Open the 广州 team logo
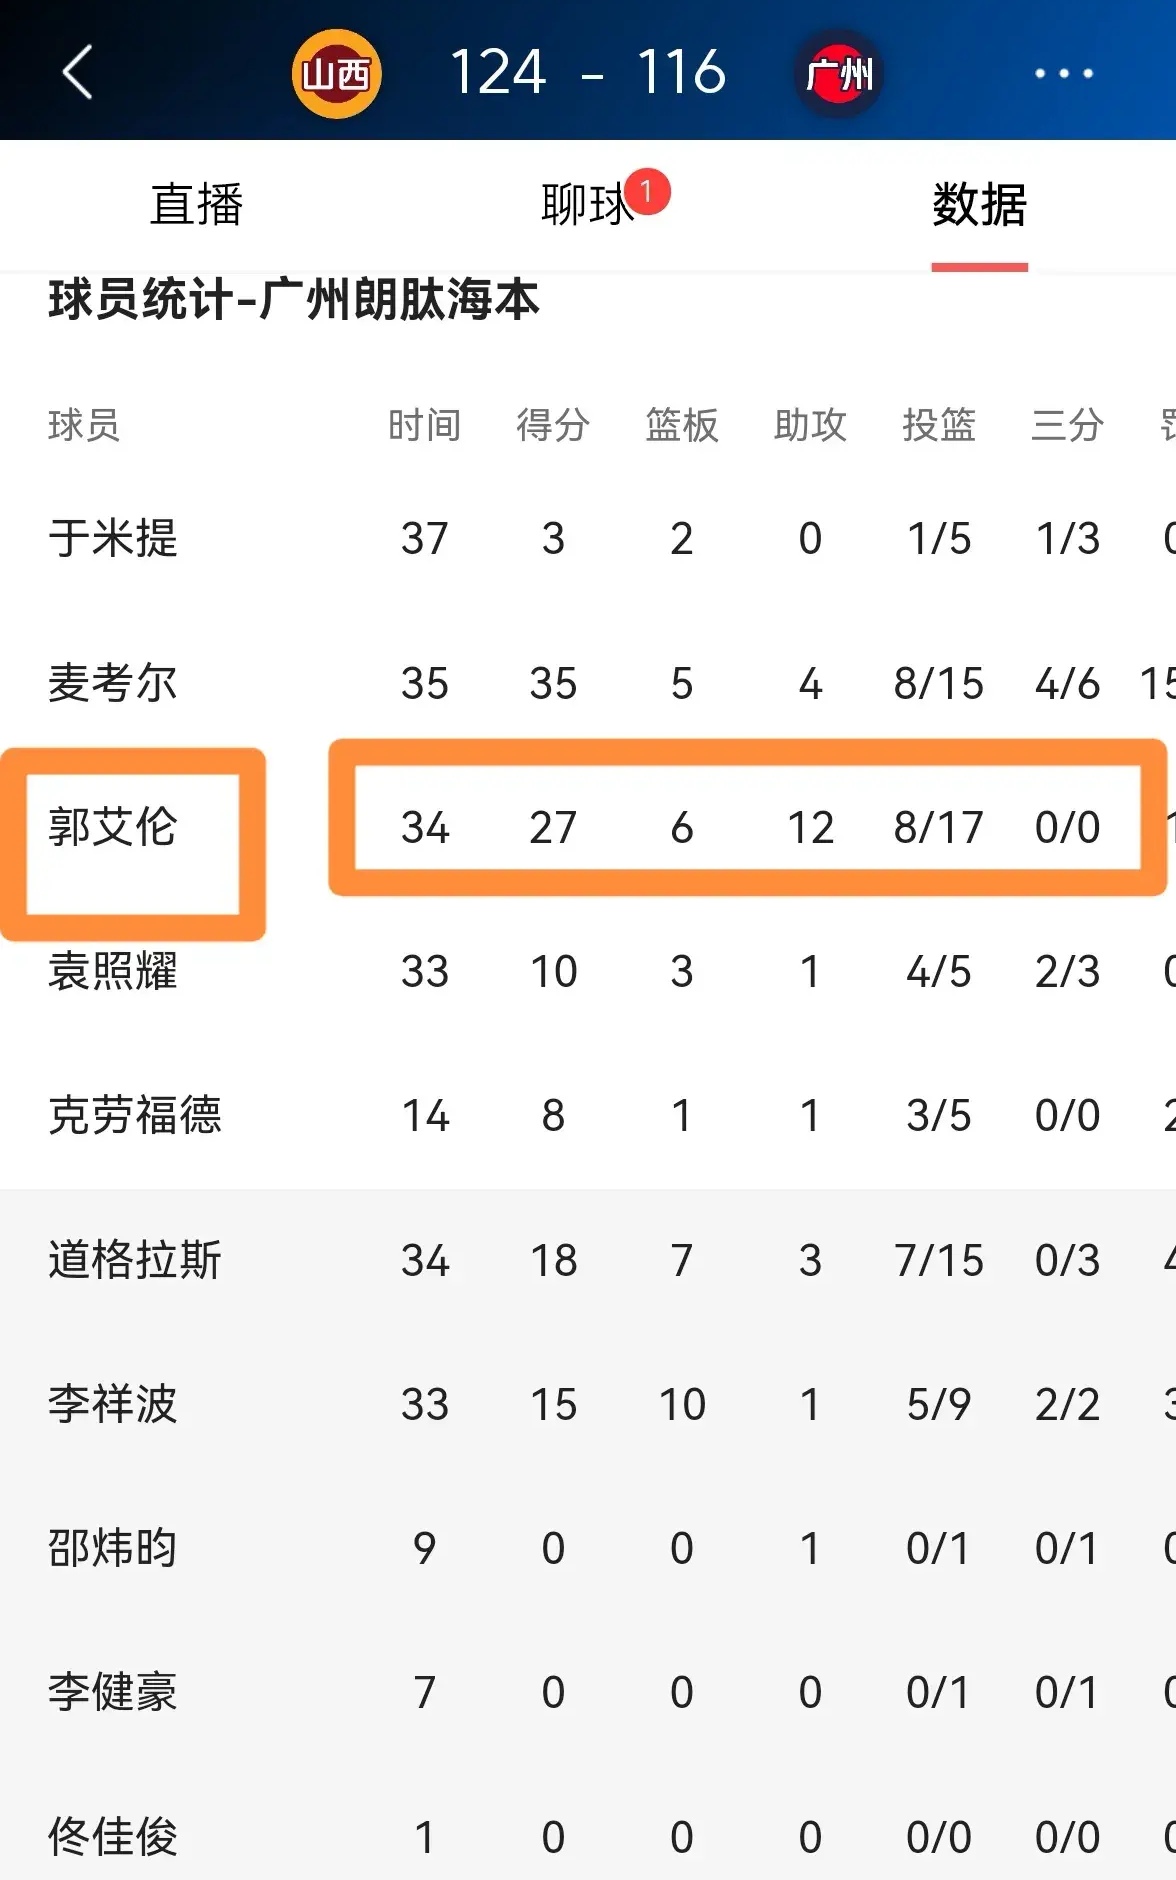1176x1880 pixels. click(x=840, y=73)
